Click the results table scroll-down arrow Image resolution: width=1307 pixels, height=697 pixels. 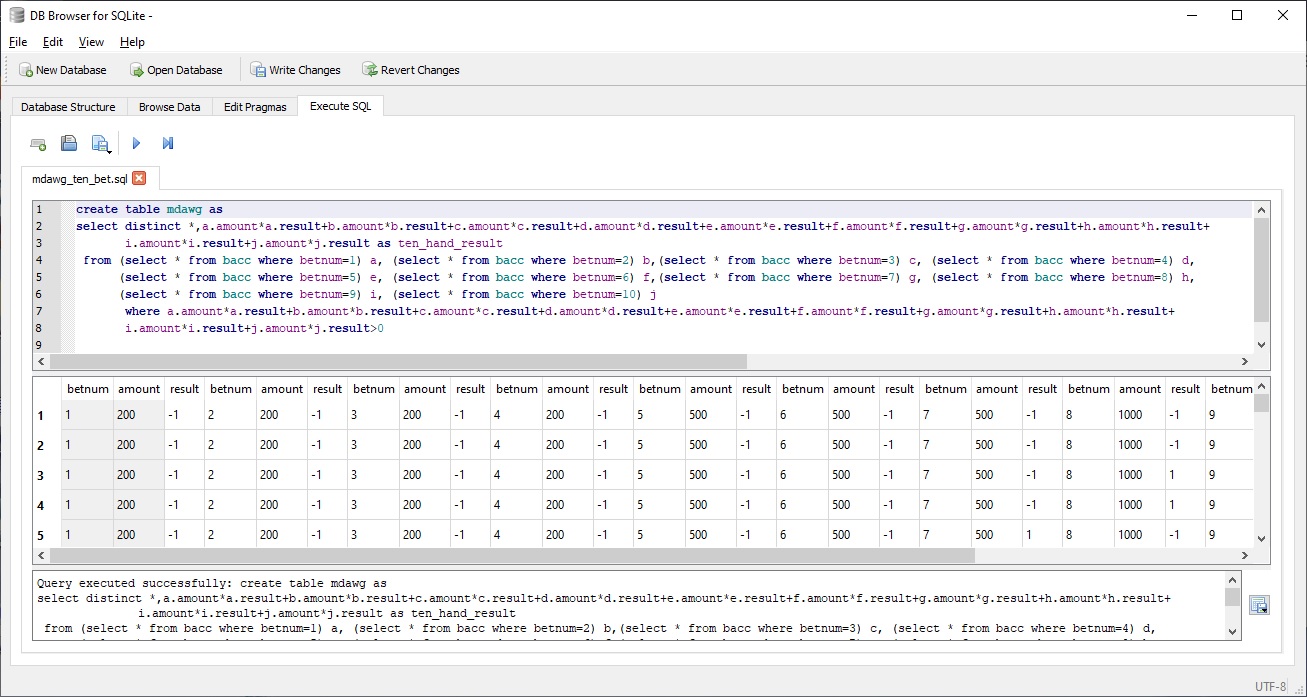click(1261, 539)
